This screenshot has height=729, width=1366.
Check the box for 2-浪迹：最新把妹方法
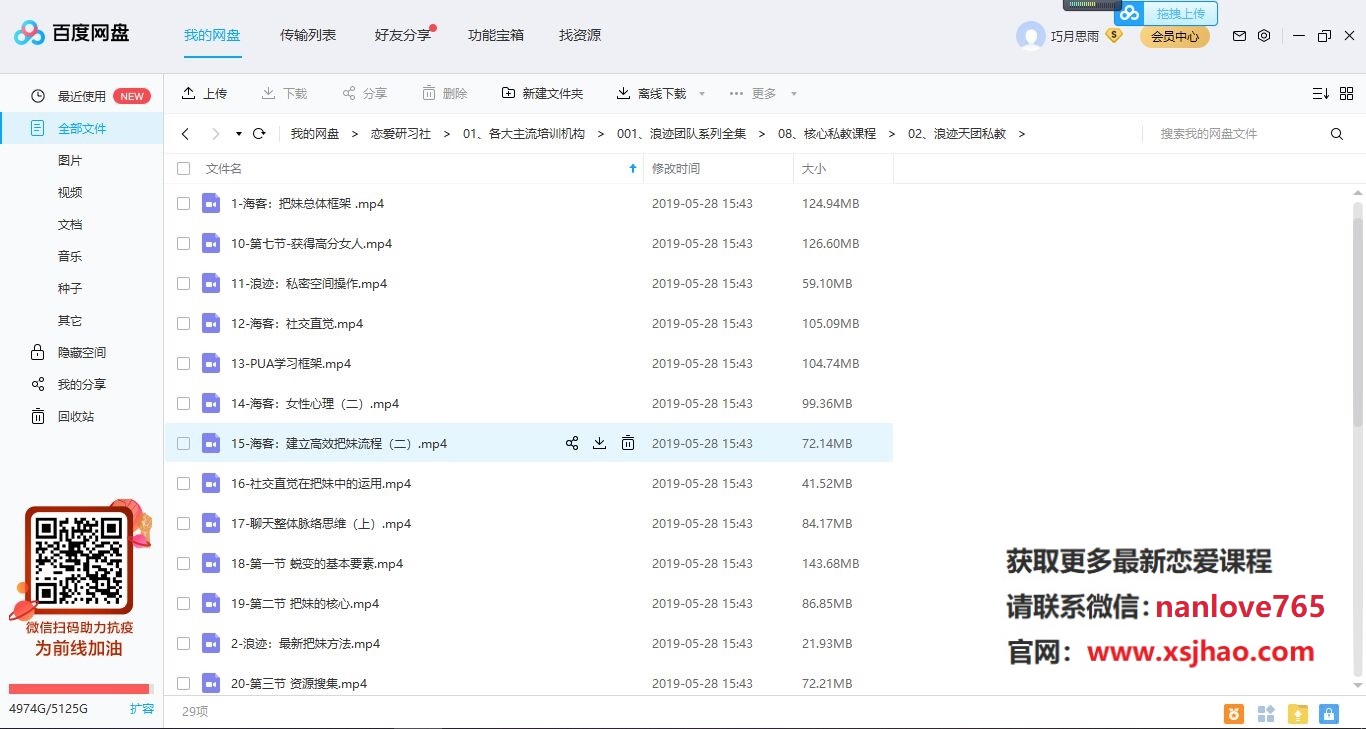pyautogui.click(x=183, y=643)
